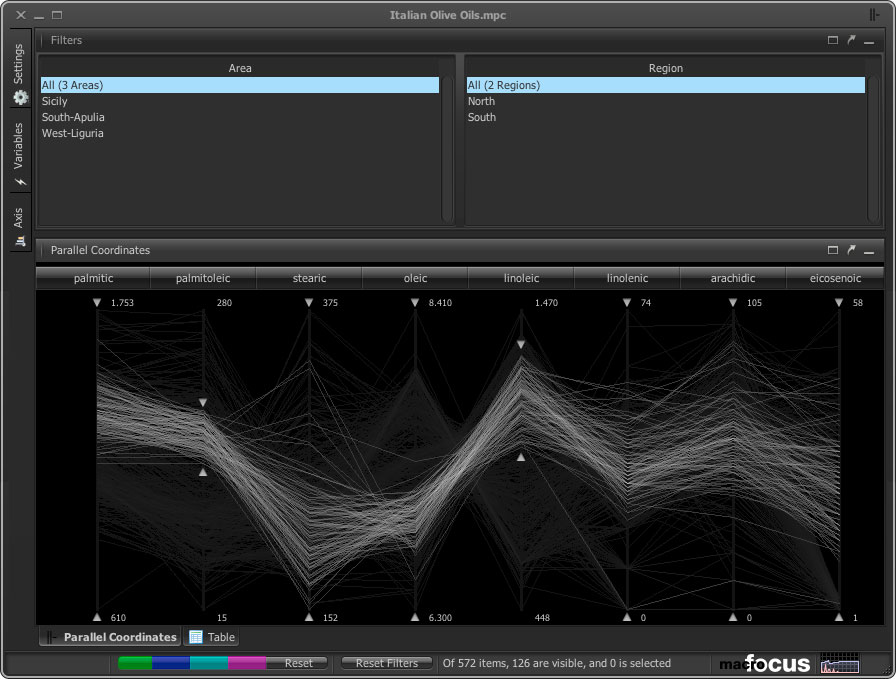The height and width of the screenshot is (679, 896).
Task: Switch to the Table tab
Action: pos(212,637)
